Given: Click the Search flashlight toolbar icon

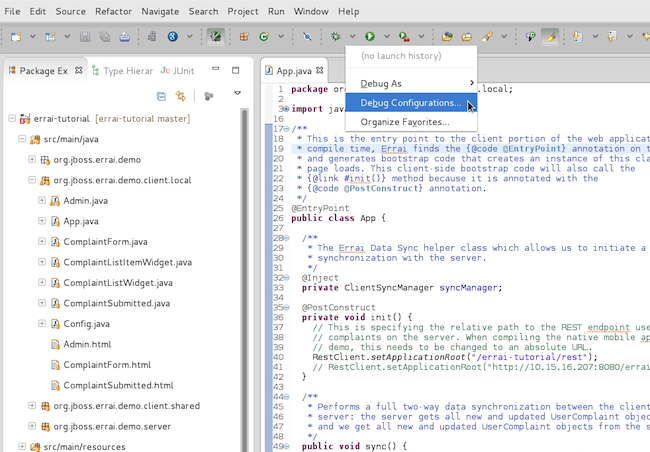Looking at the screenshot, I should point(487,36).
